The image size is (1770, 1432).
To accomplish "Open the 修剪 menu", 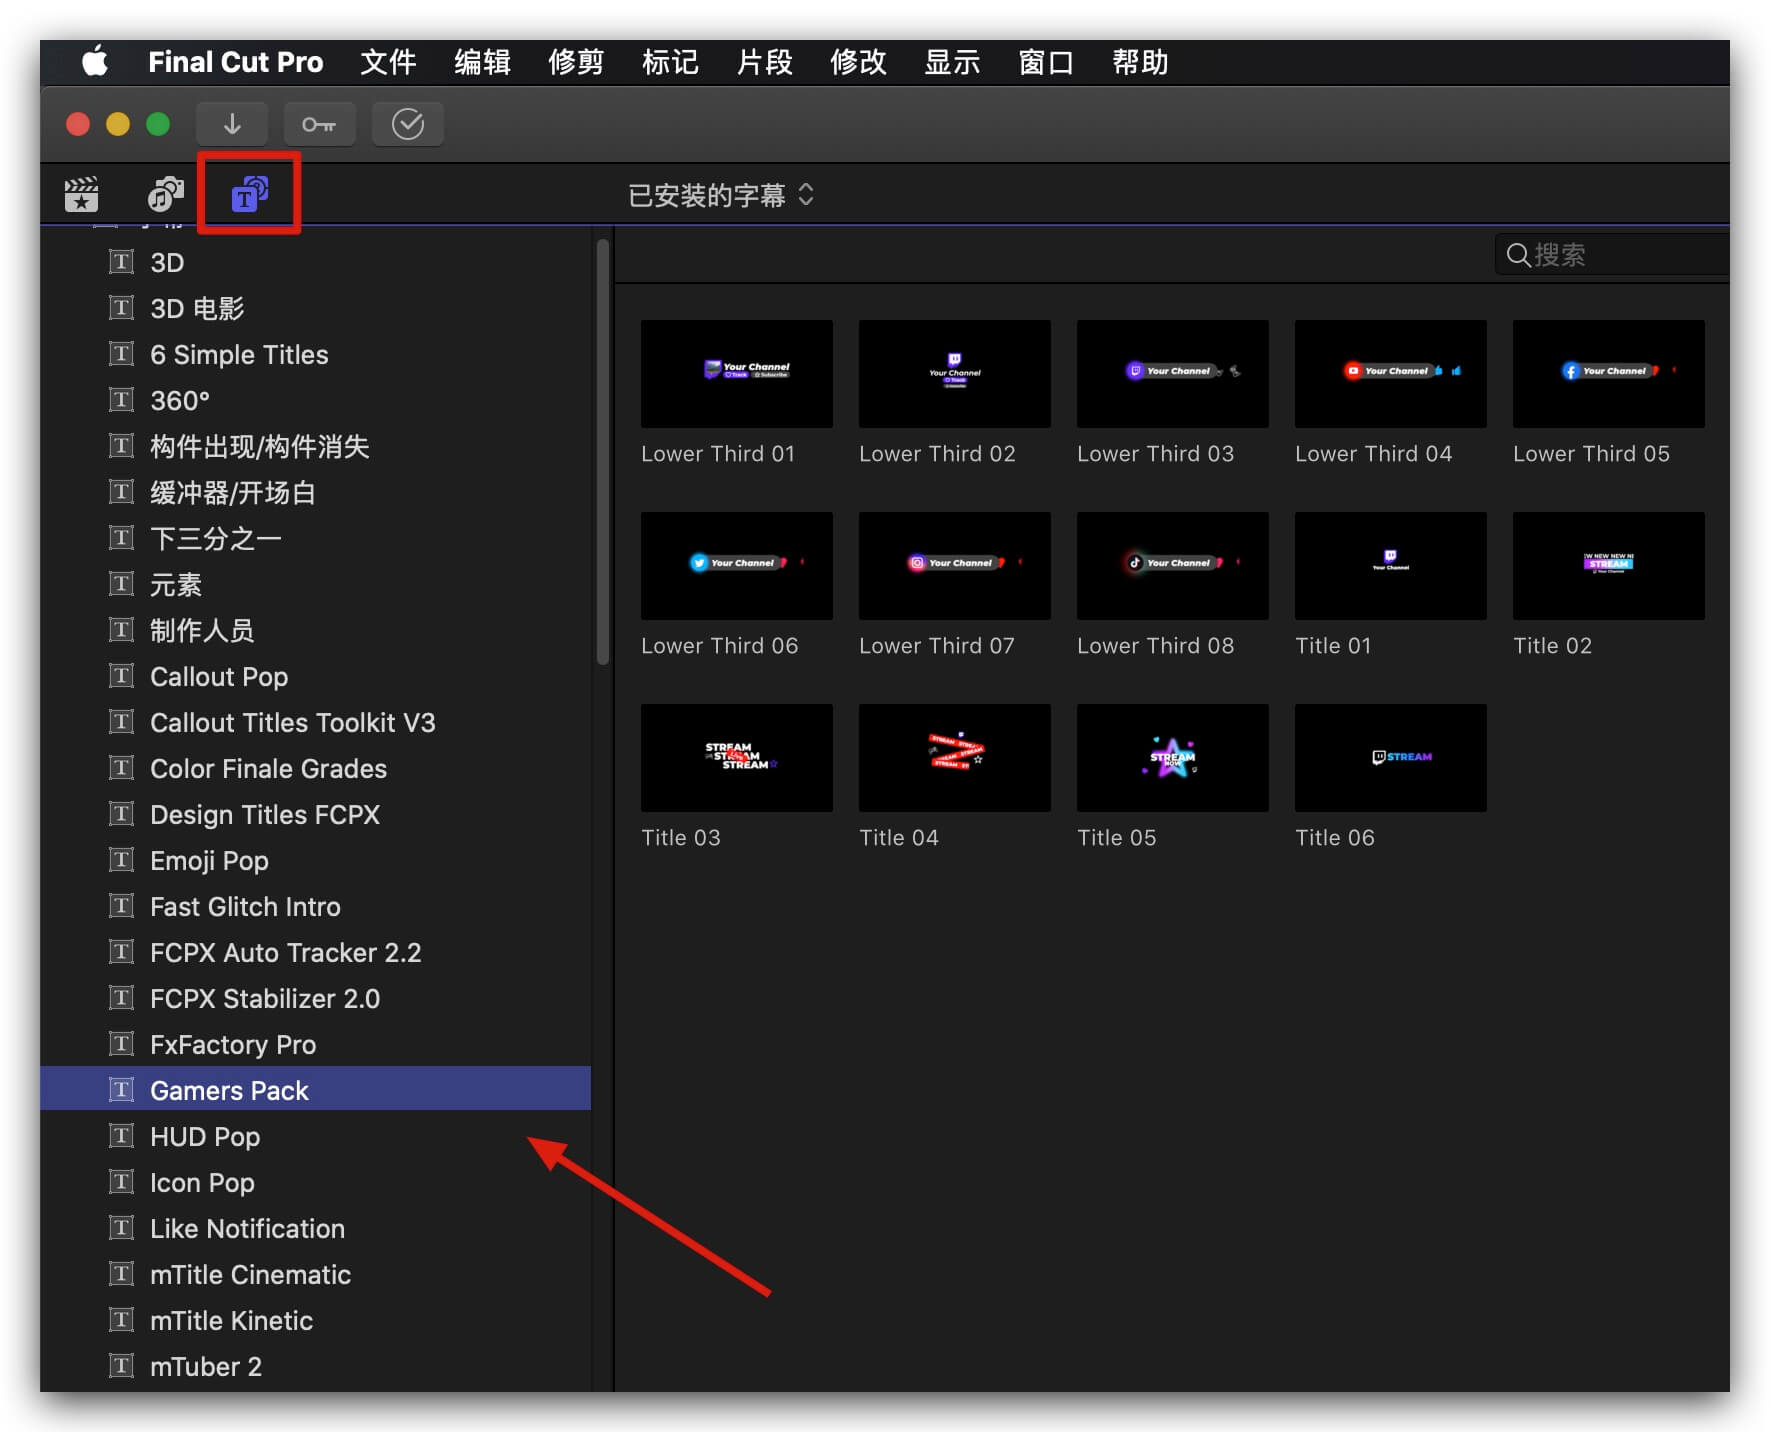I will click(x=576, y=62).
